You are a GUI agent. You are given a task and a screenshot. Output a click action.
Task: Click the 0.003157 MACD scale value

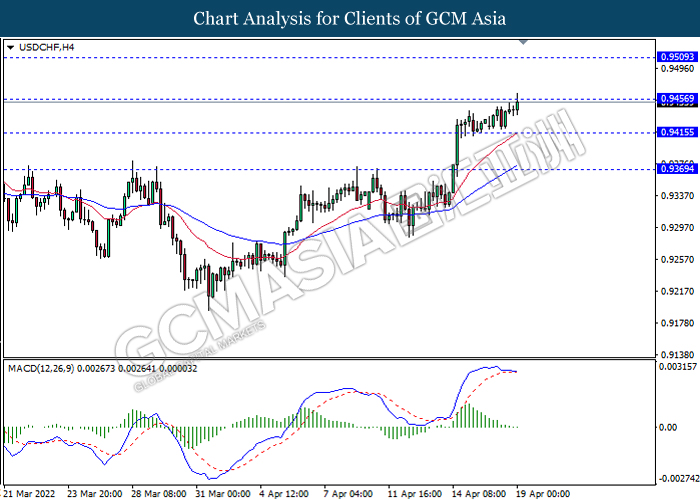click(x=678, y=367)
